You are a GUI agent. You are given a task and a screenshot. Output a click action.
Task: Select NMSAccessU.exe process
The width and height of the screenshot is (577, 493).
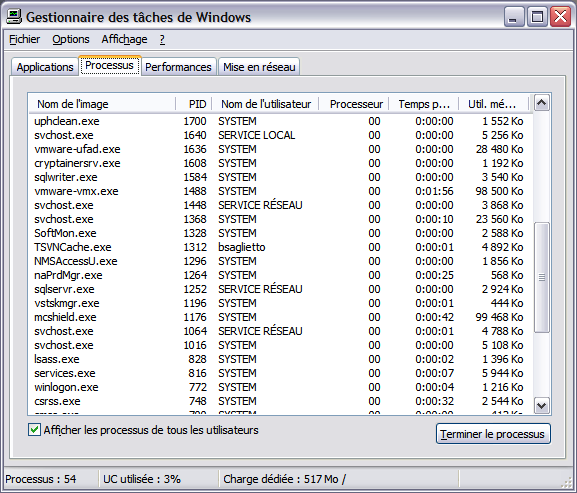(x=280, y=261)
